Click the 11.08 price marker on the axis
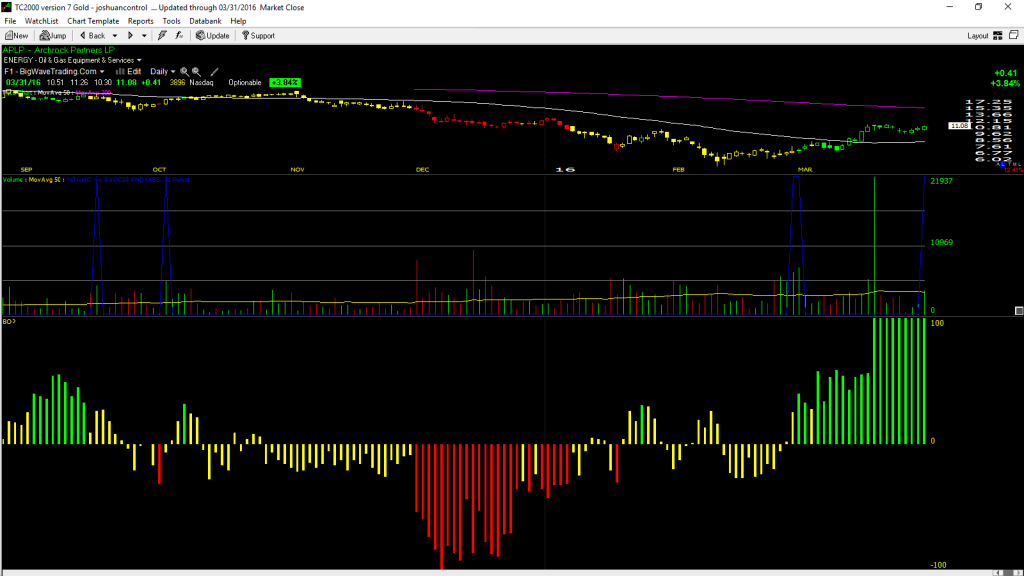This screenshot has height=576, width=1024. [x=958, y=125]
